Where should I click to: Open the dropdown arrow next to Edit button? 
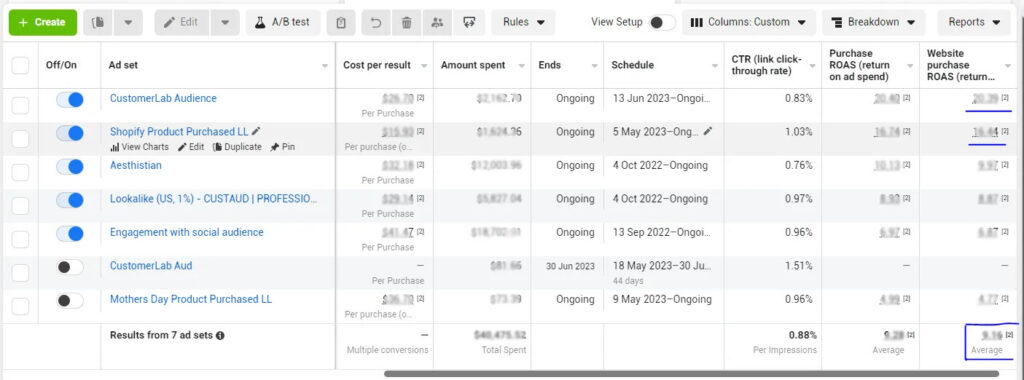pyautogui.click(x=225, y=22)
